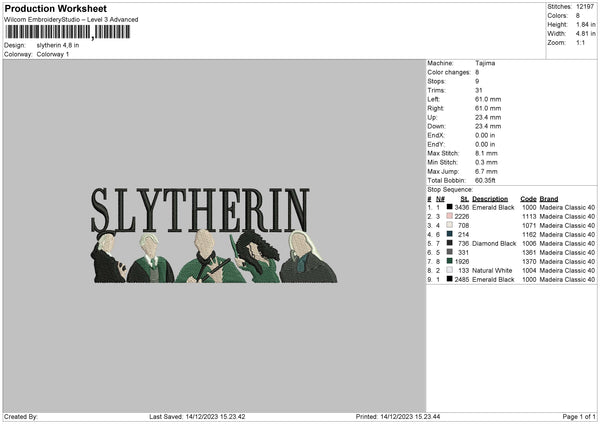The width and height of the screenshot is (600, 424).
Task: Select the pink thread swatch, code 1113
Action: pyautogui.click(x=449, y=216)
